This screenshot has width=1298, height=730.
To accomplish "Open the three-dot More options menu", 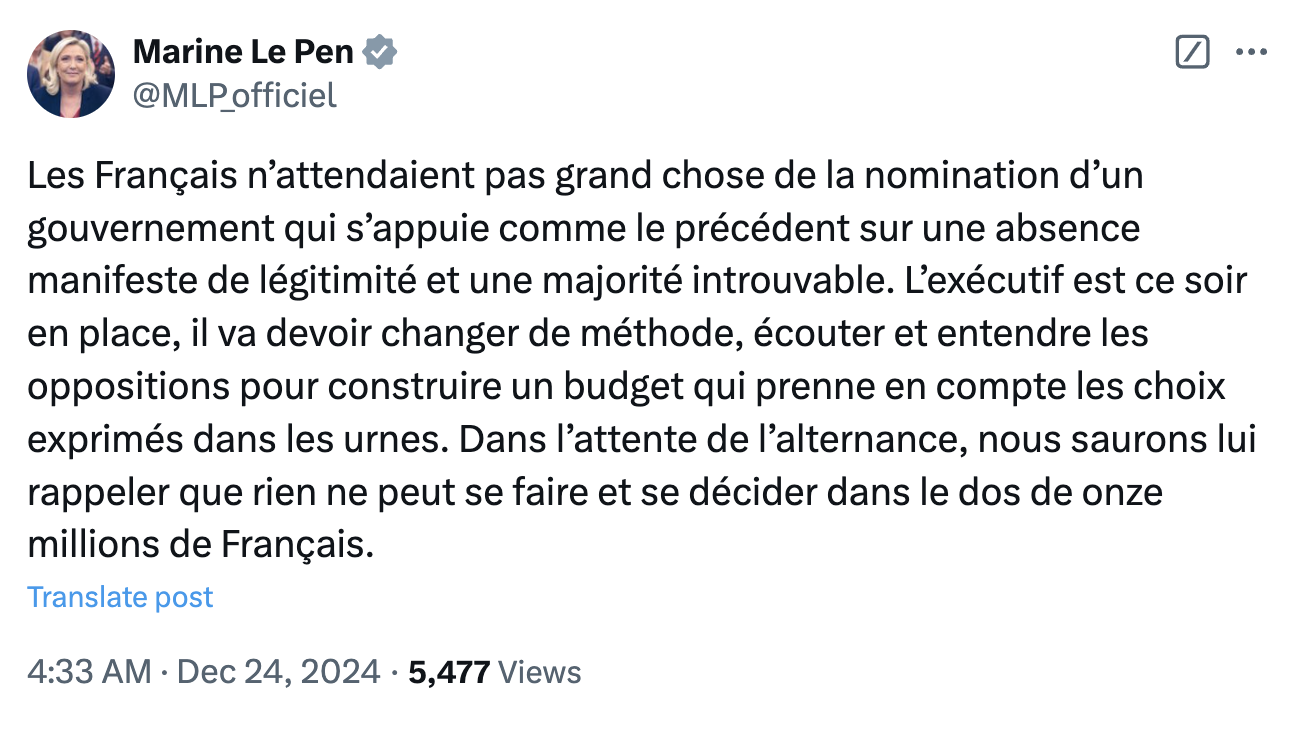I will (1252, 52).
